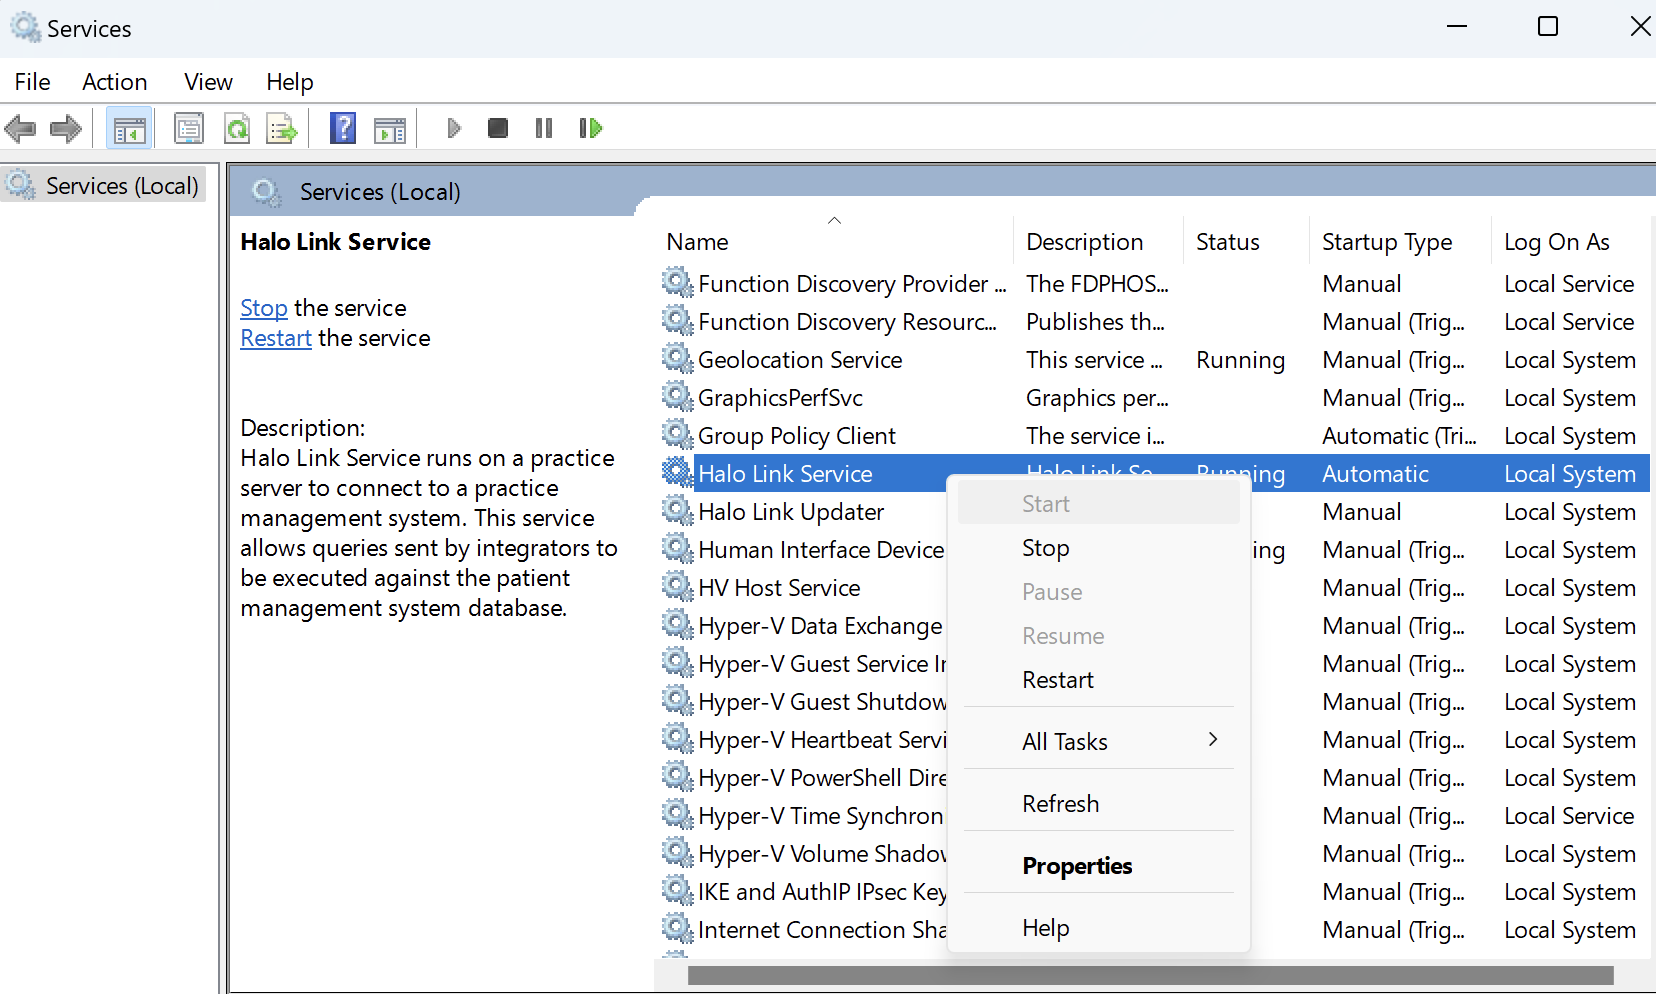
Task: Maximize the Services window
Action: (1548, 26)
